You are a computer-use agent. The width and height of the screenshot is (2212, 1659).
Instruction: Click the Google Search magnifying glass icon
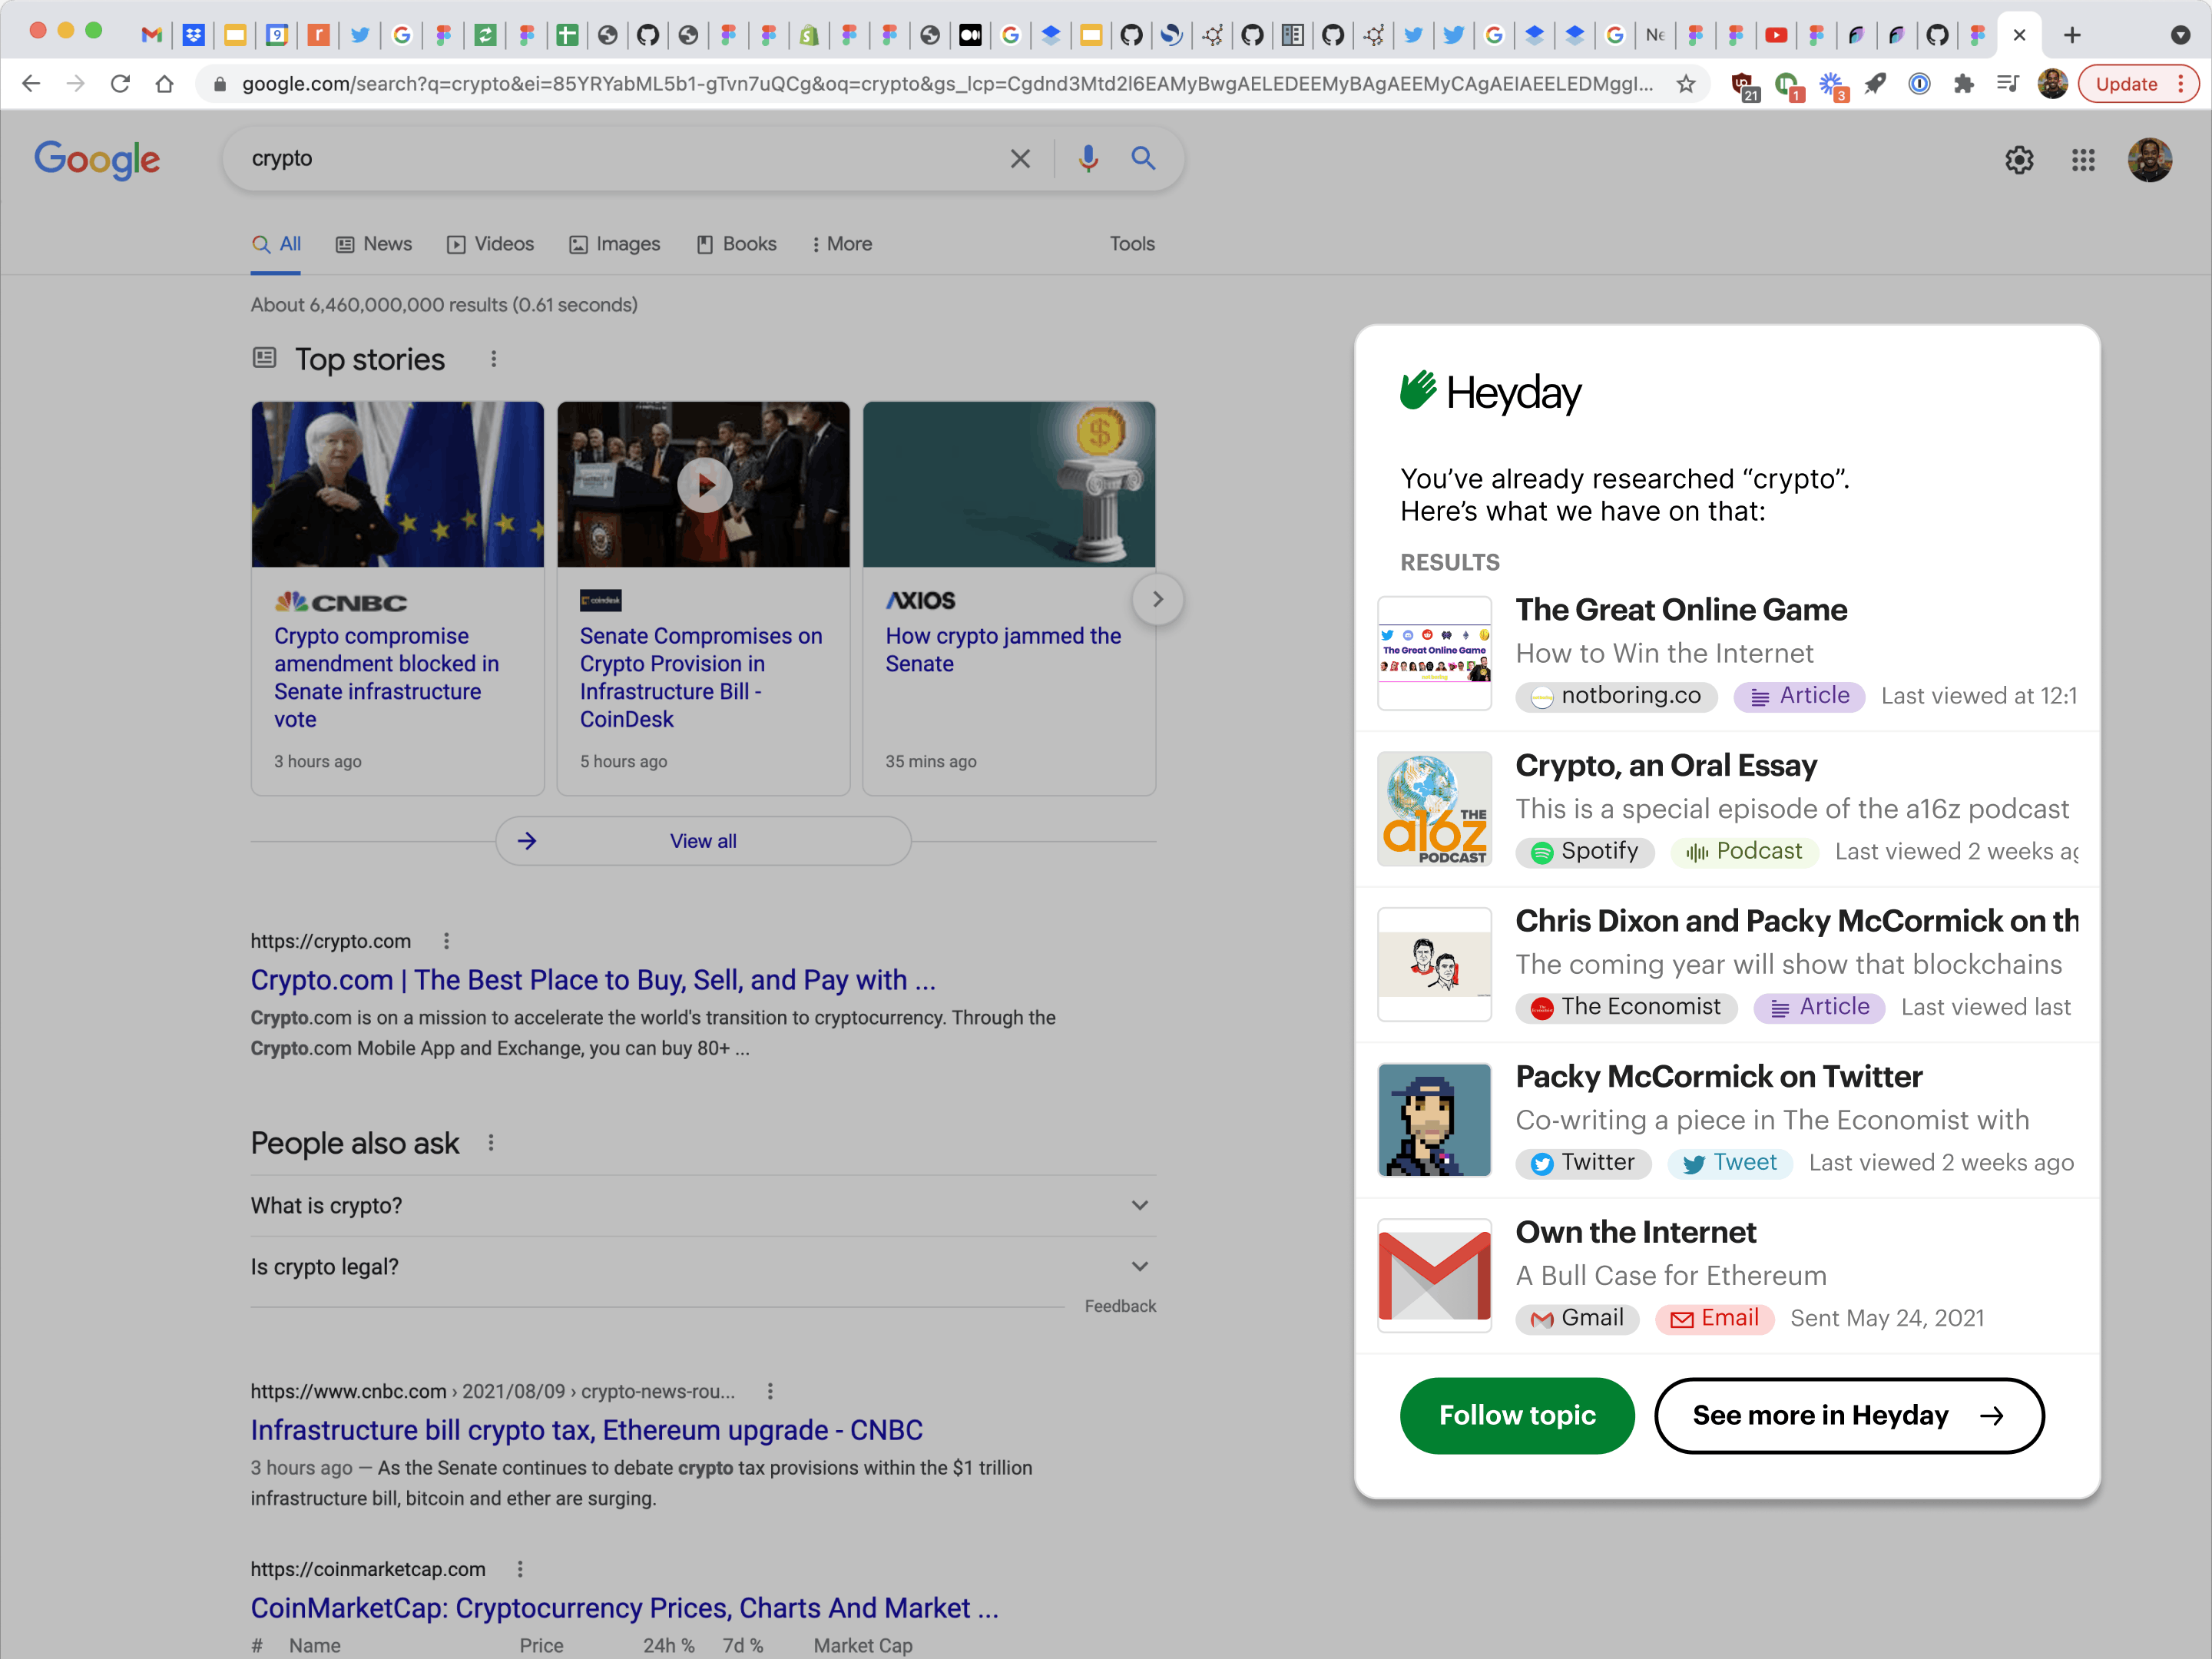pos(1144,158)
